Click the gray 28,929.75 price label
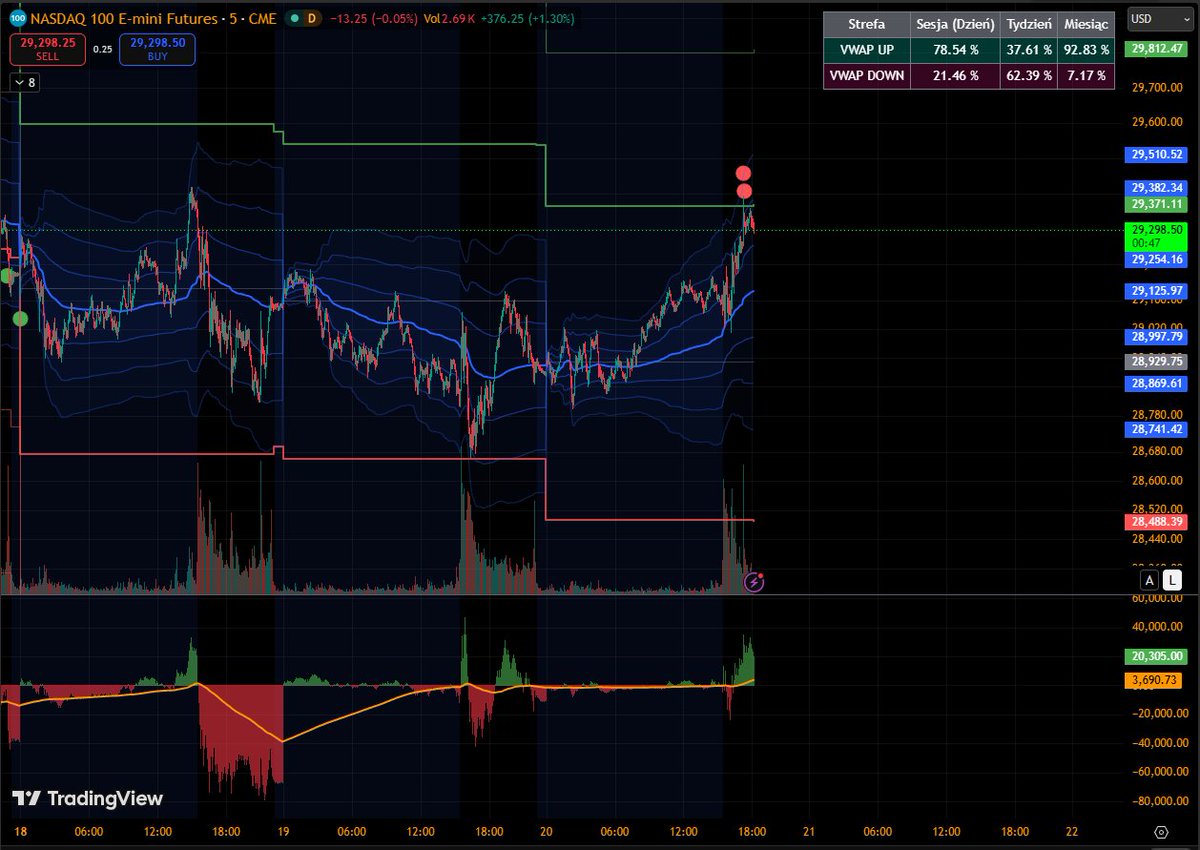 coord(1155,361)
